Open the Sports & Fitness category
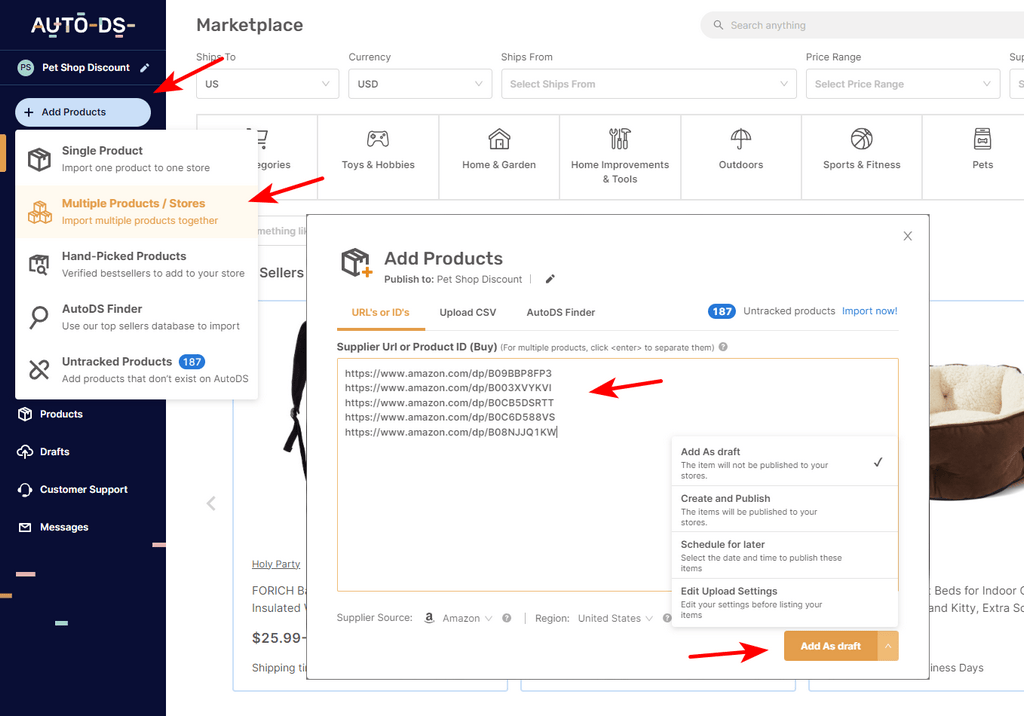Image resolution: width=1024 pixels, height=716 pixels. [861, 157]
